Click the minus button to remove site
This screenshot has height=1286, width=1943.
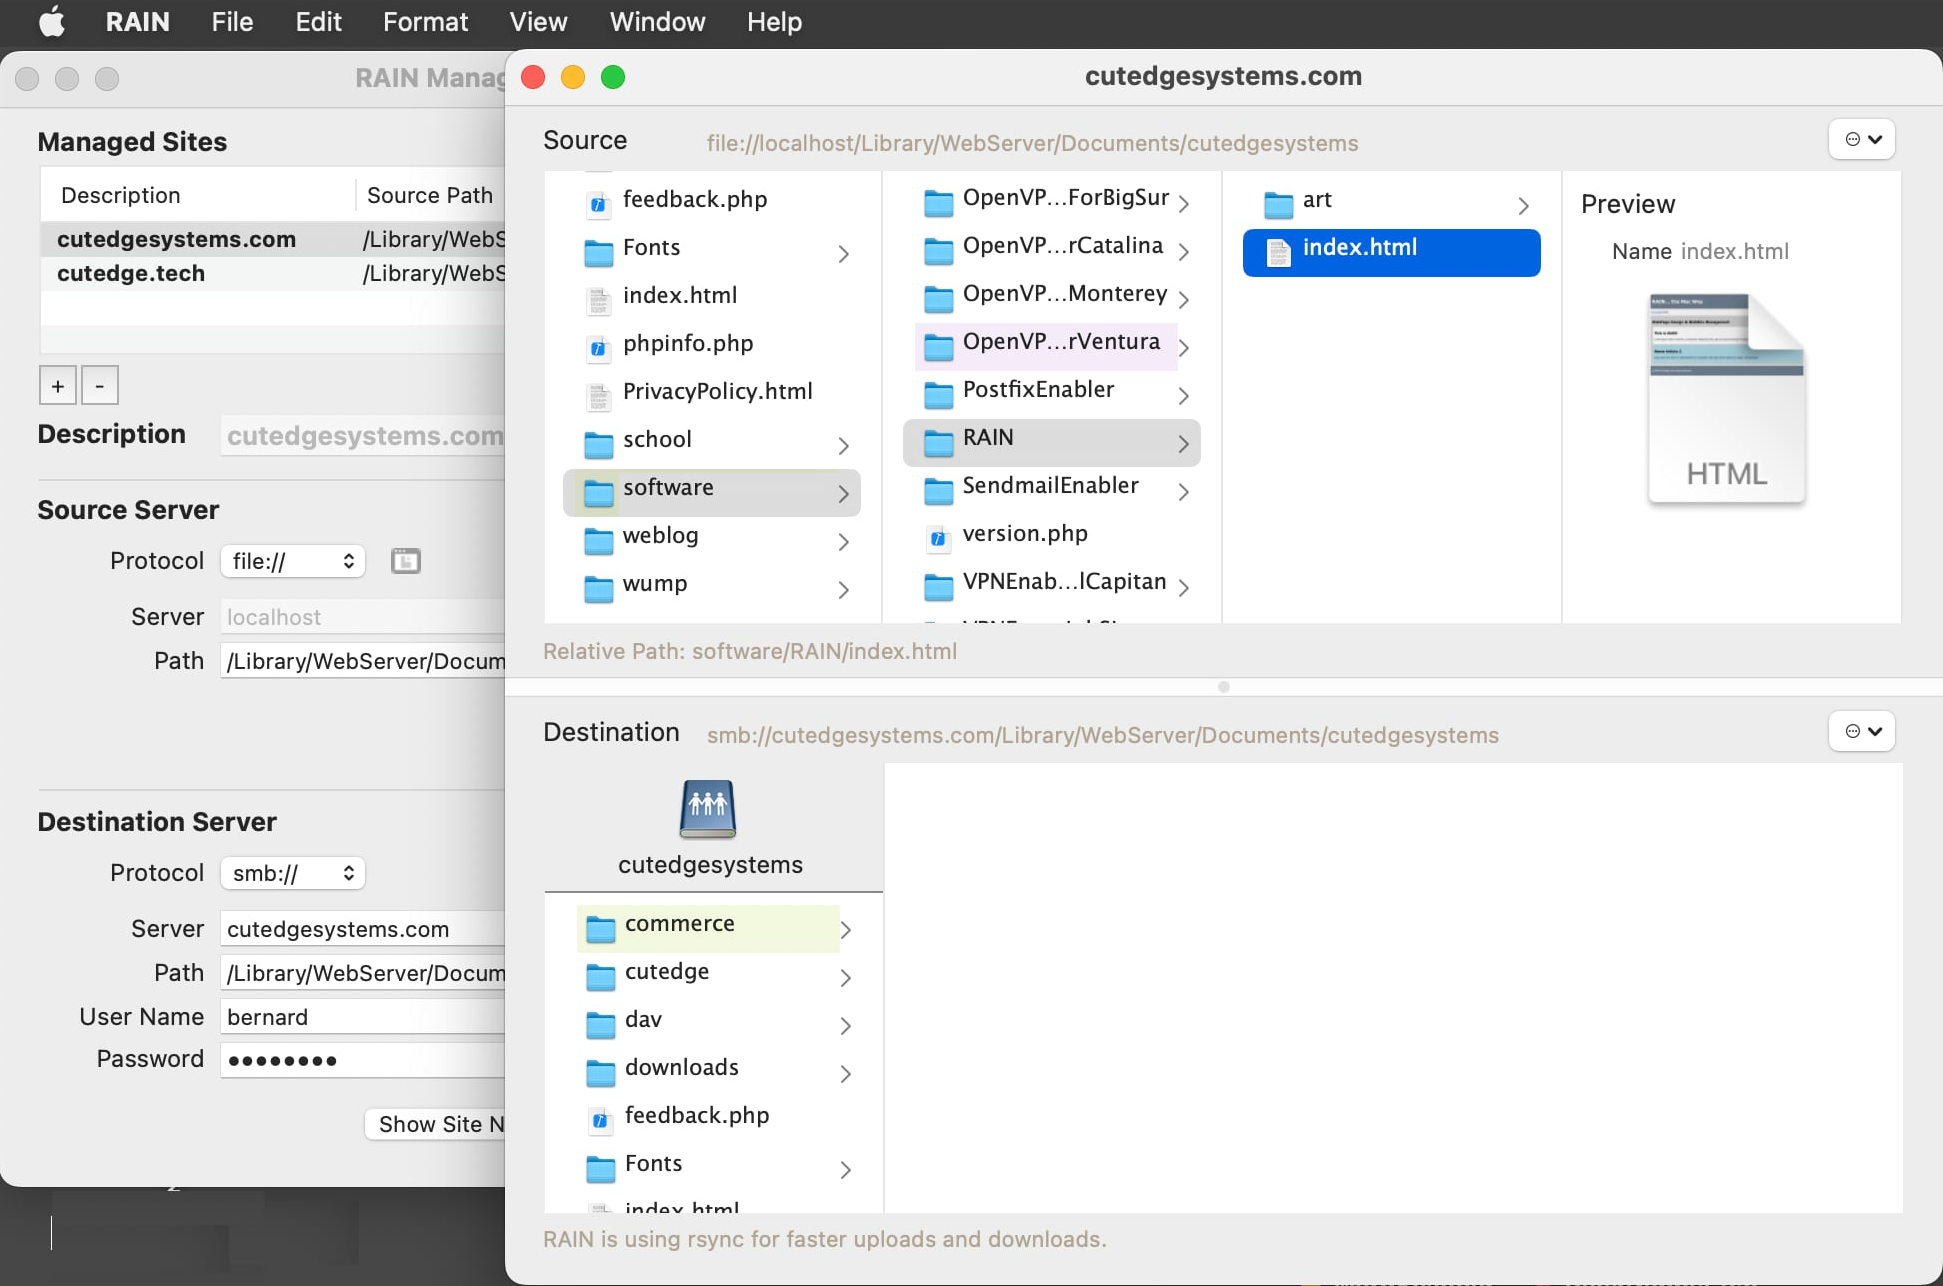(x=99, y=385)
